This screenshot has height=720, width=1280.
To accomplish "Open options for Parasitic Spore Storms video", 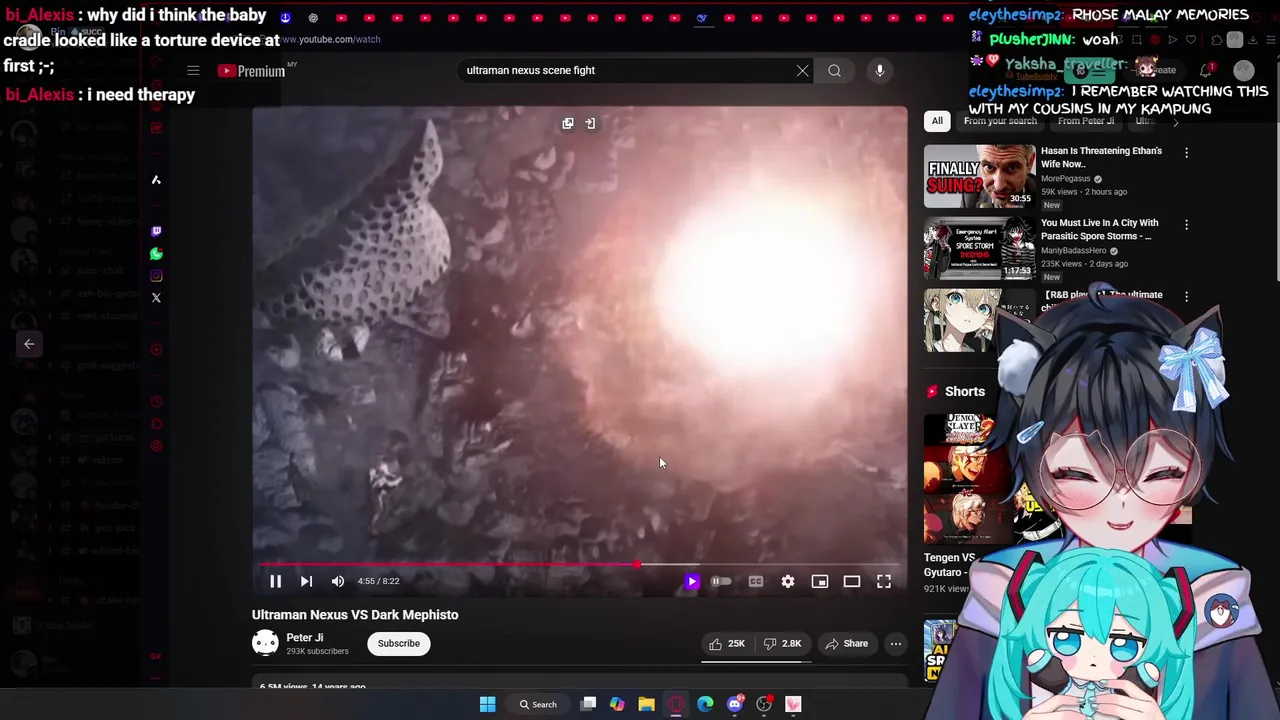I will pyautogui.click(x=1186, y=225).
